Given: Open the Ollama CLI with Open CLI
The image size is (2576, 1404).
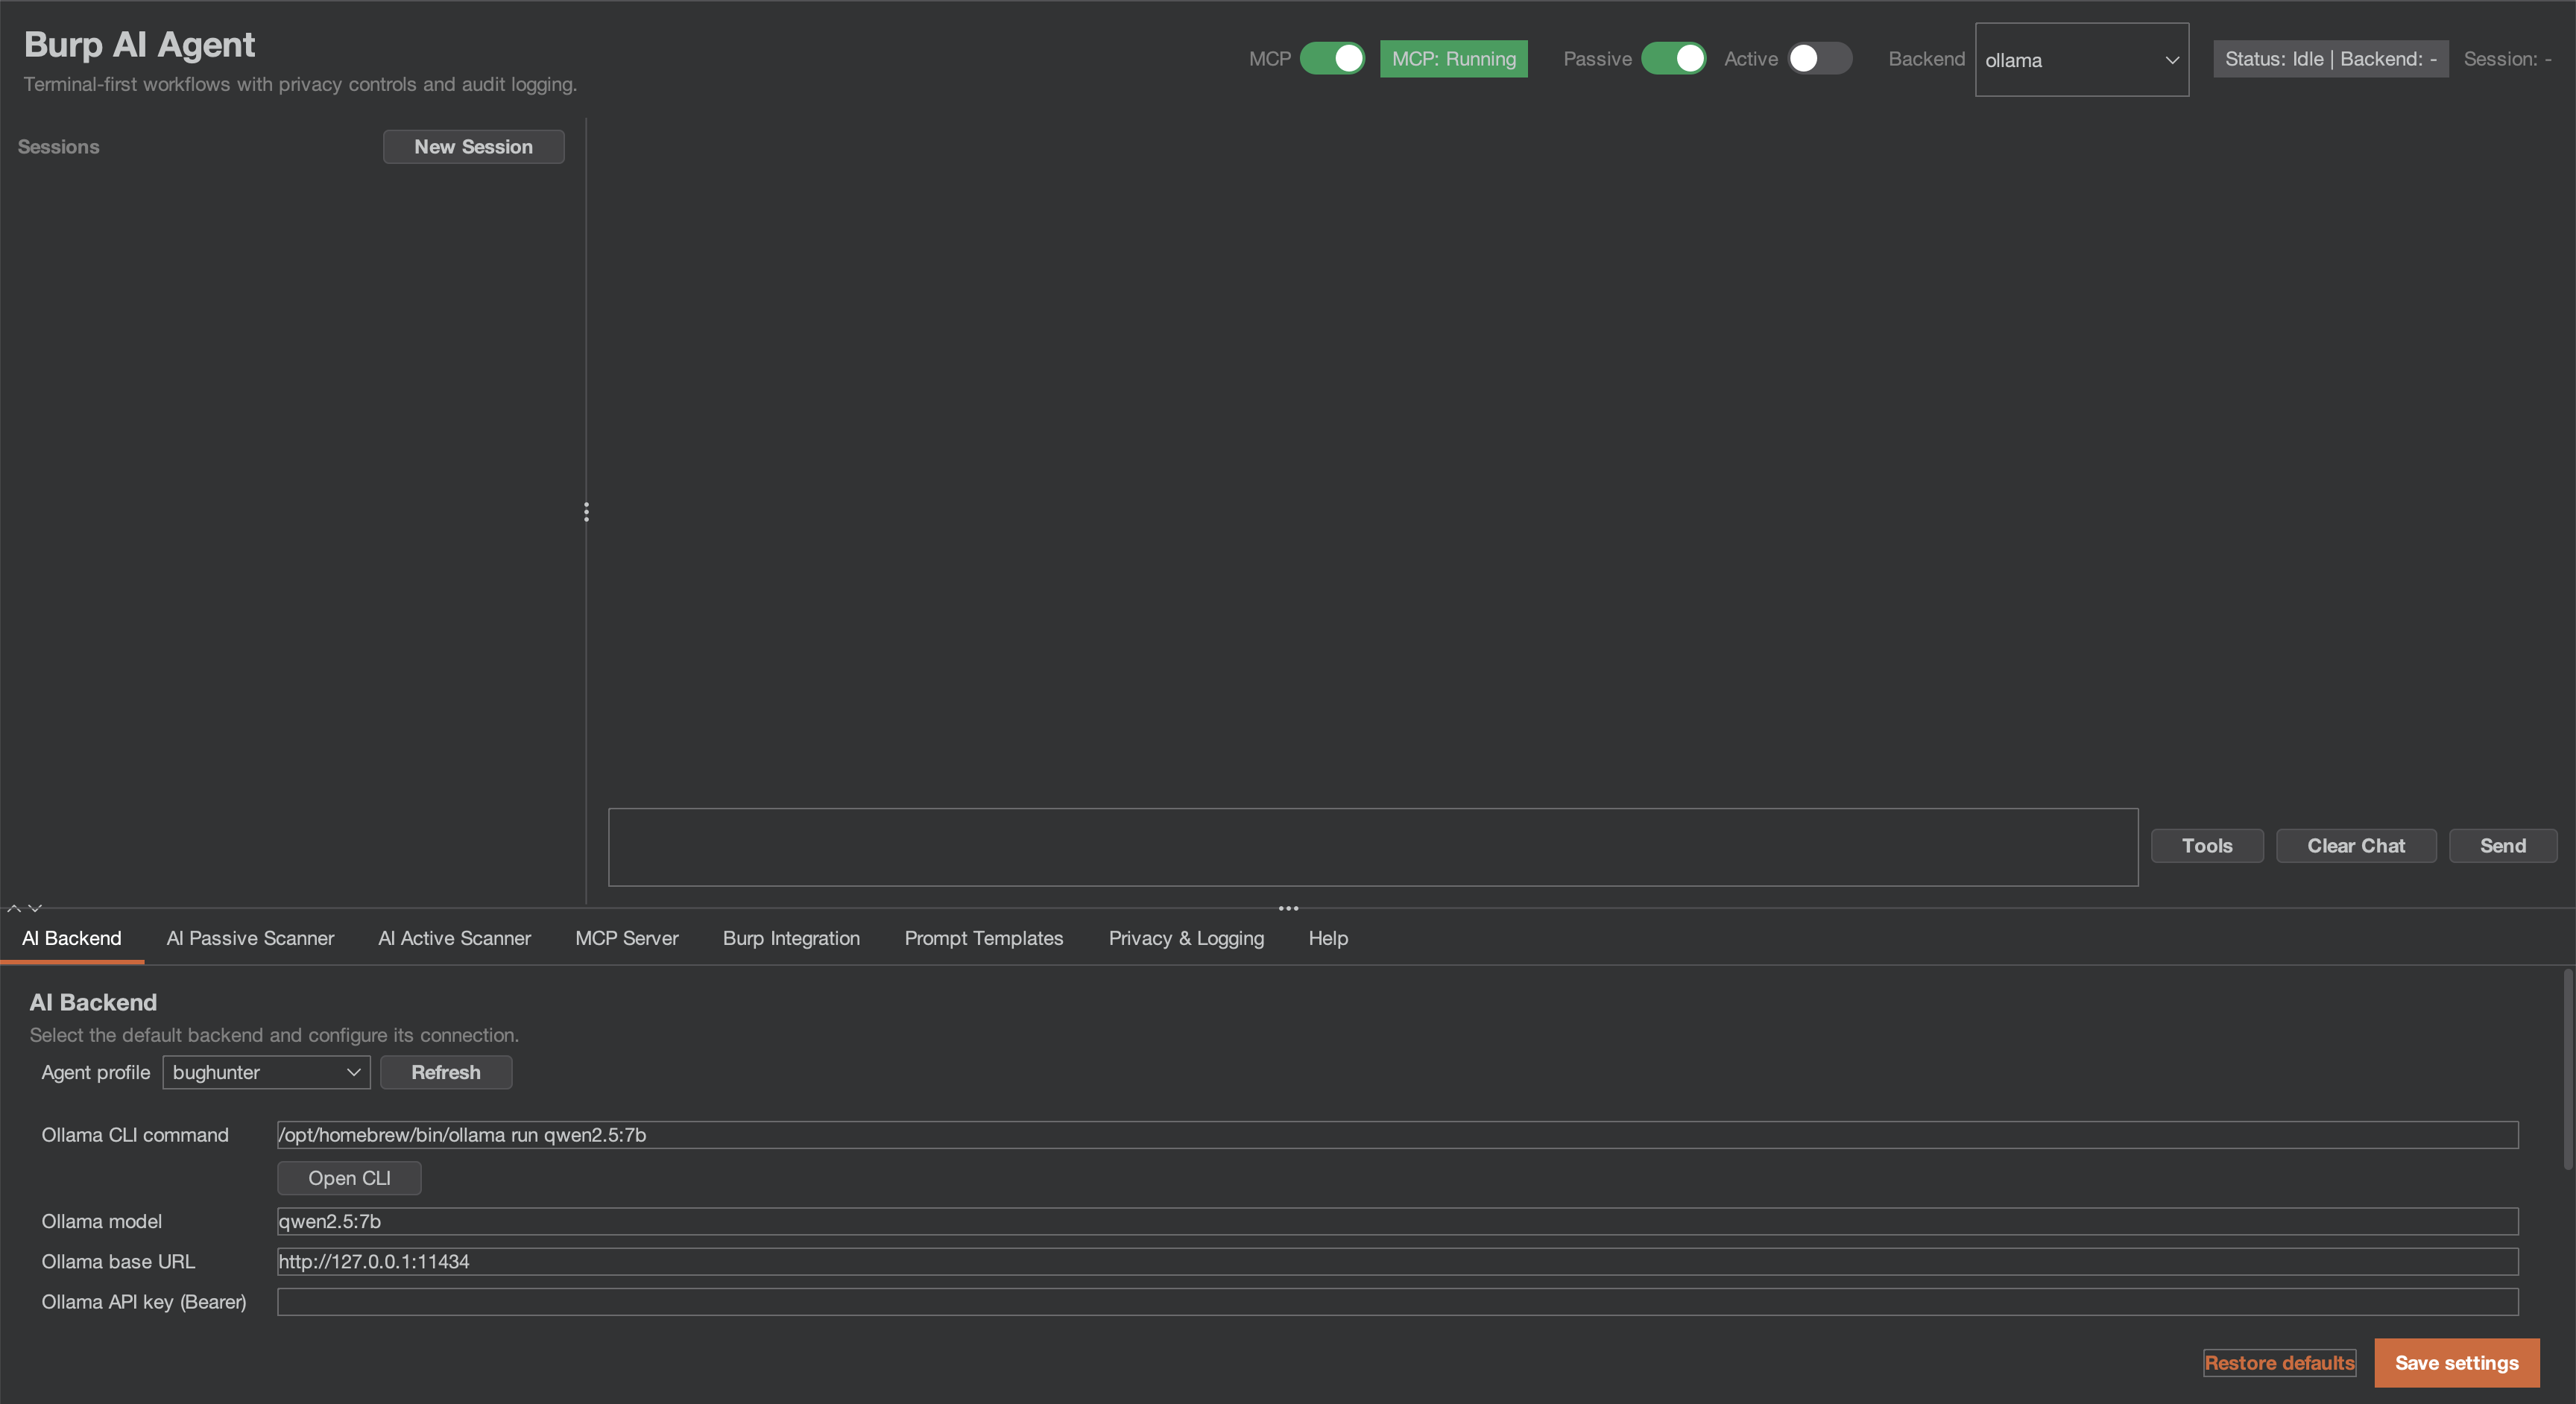Looking at the screenshot, I should click(349, 1177).
